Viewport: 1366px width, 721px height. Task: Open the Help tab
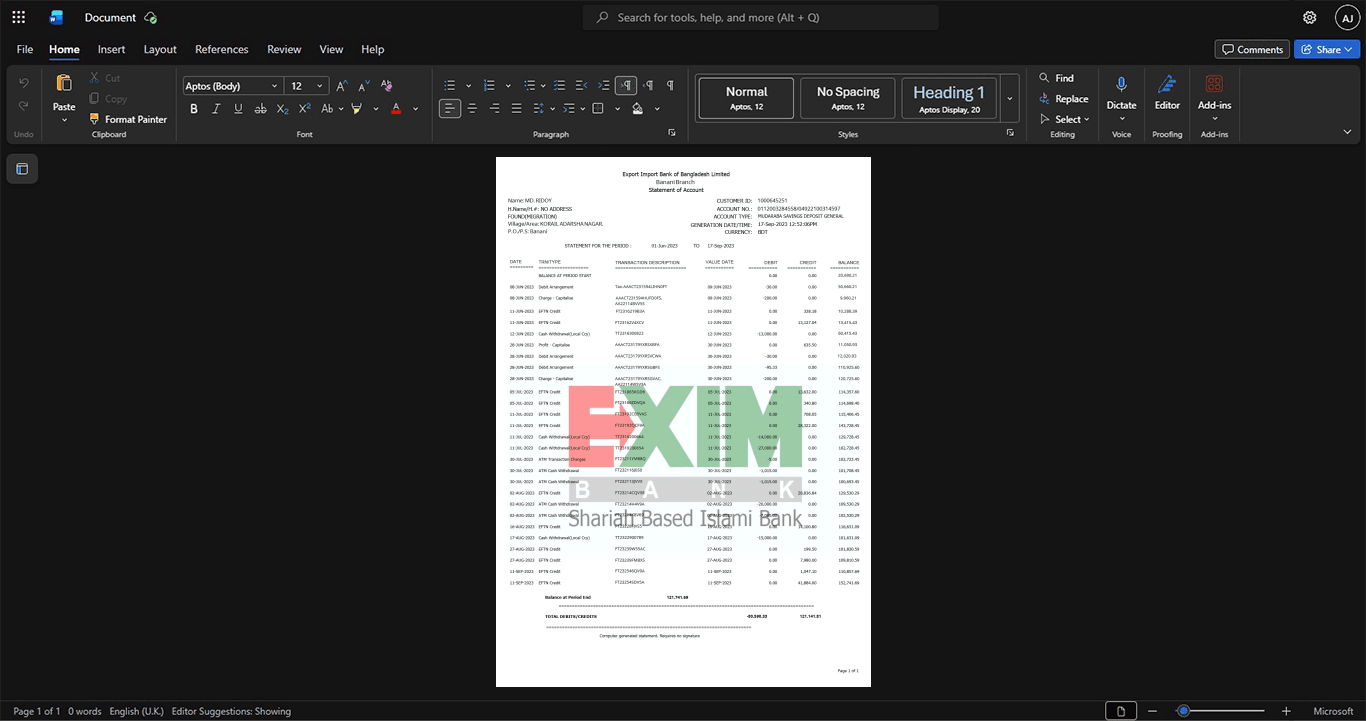point(372,49)
